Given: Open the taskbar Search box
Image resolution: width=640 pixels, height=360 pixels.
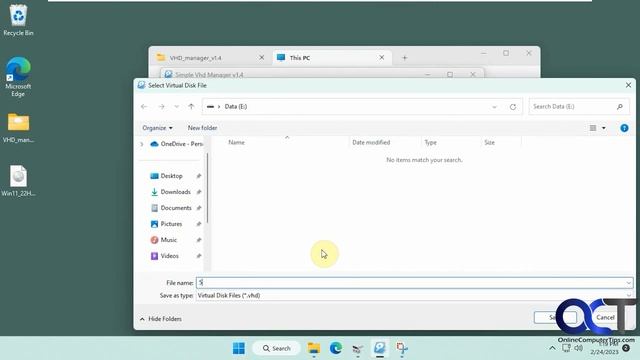Looking at the screenshot, I should [277, 348].
